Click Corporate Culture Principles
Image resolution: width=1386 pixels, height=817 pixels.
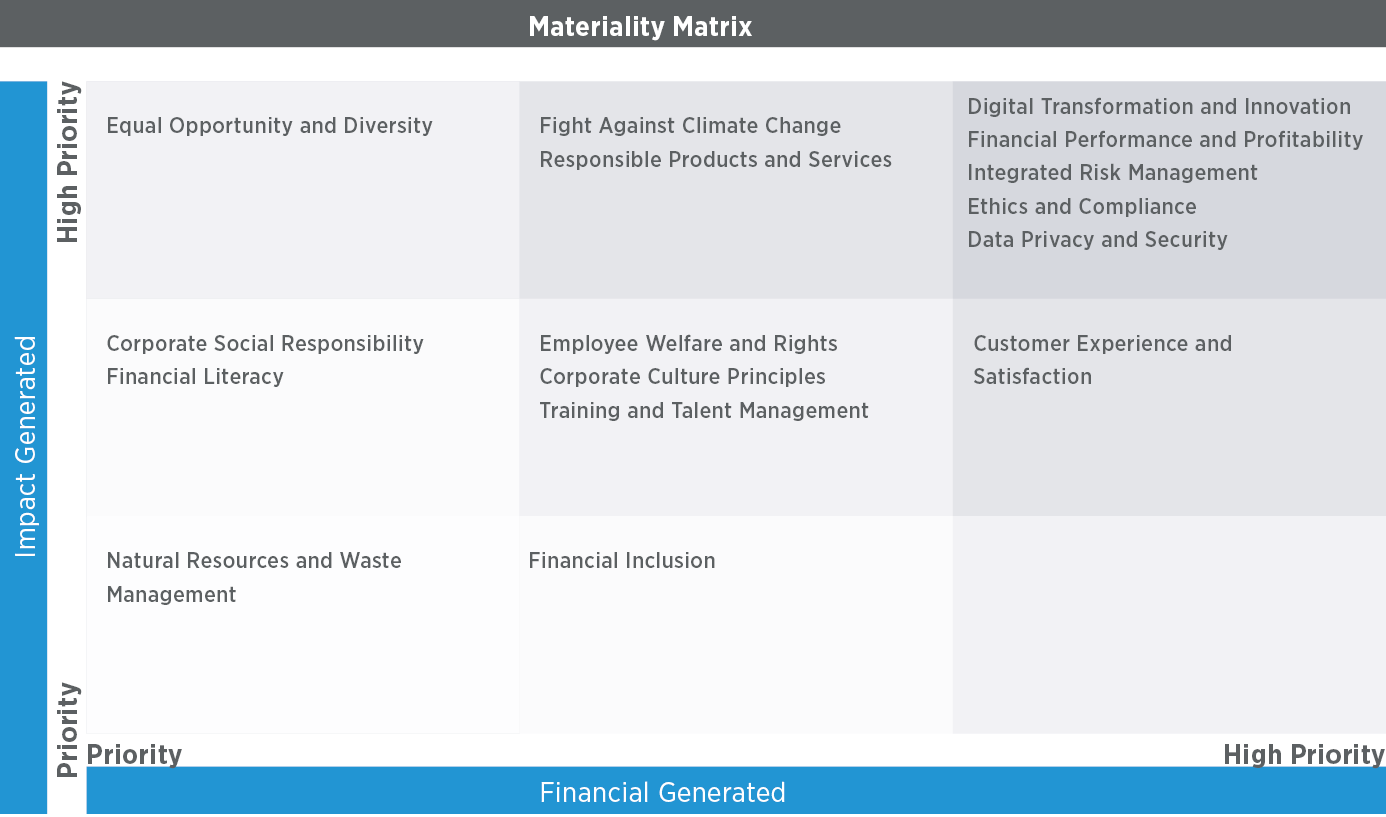click(682, 377)
